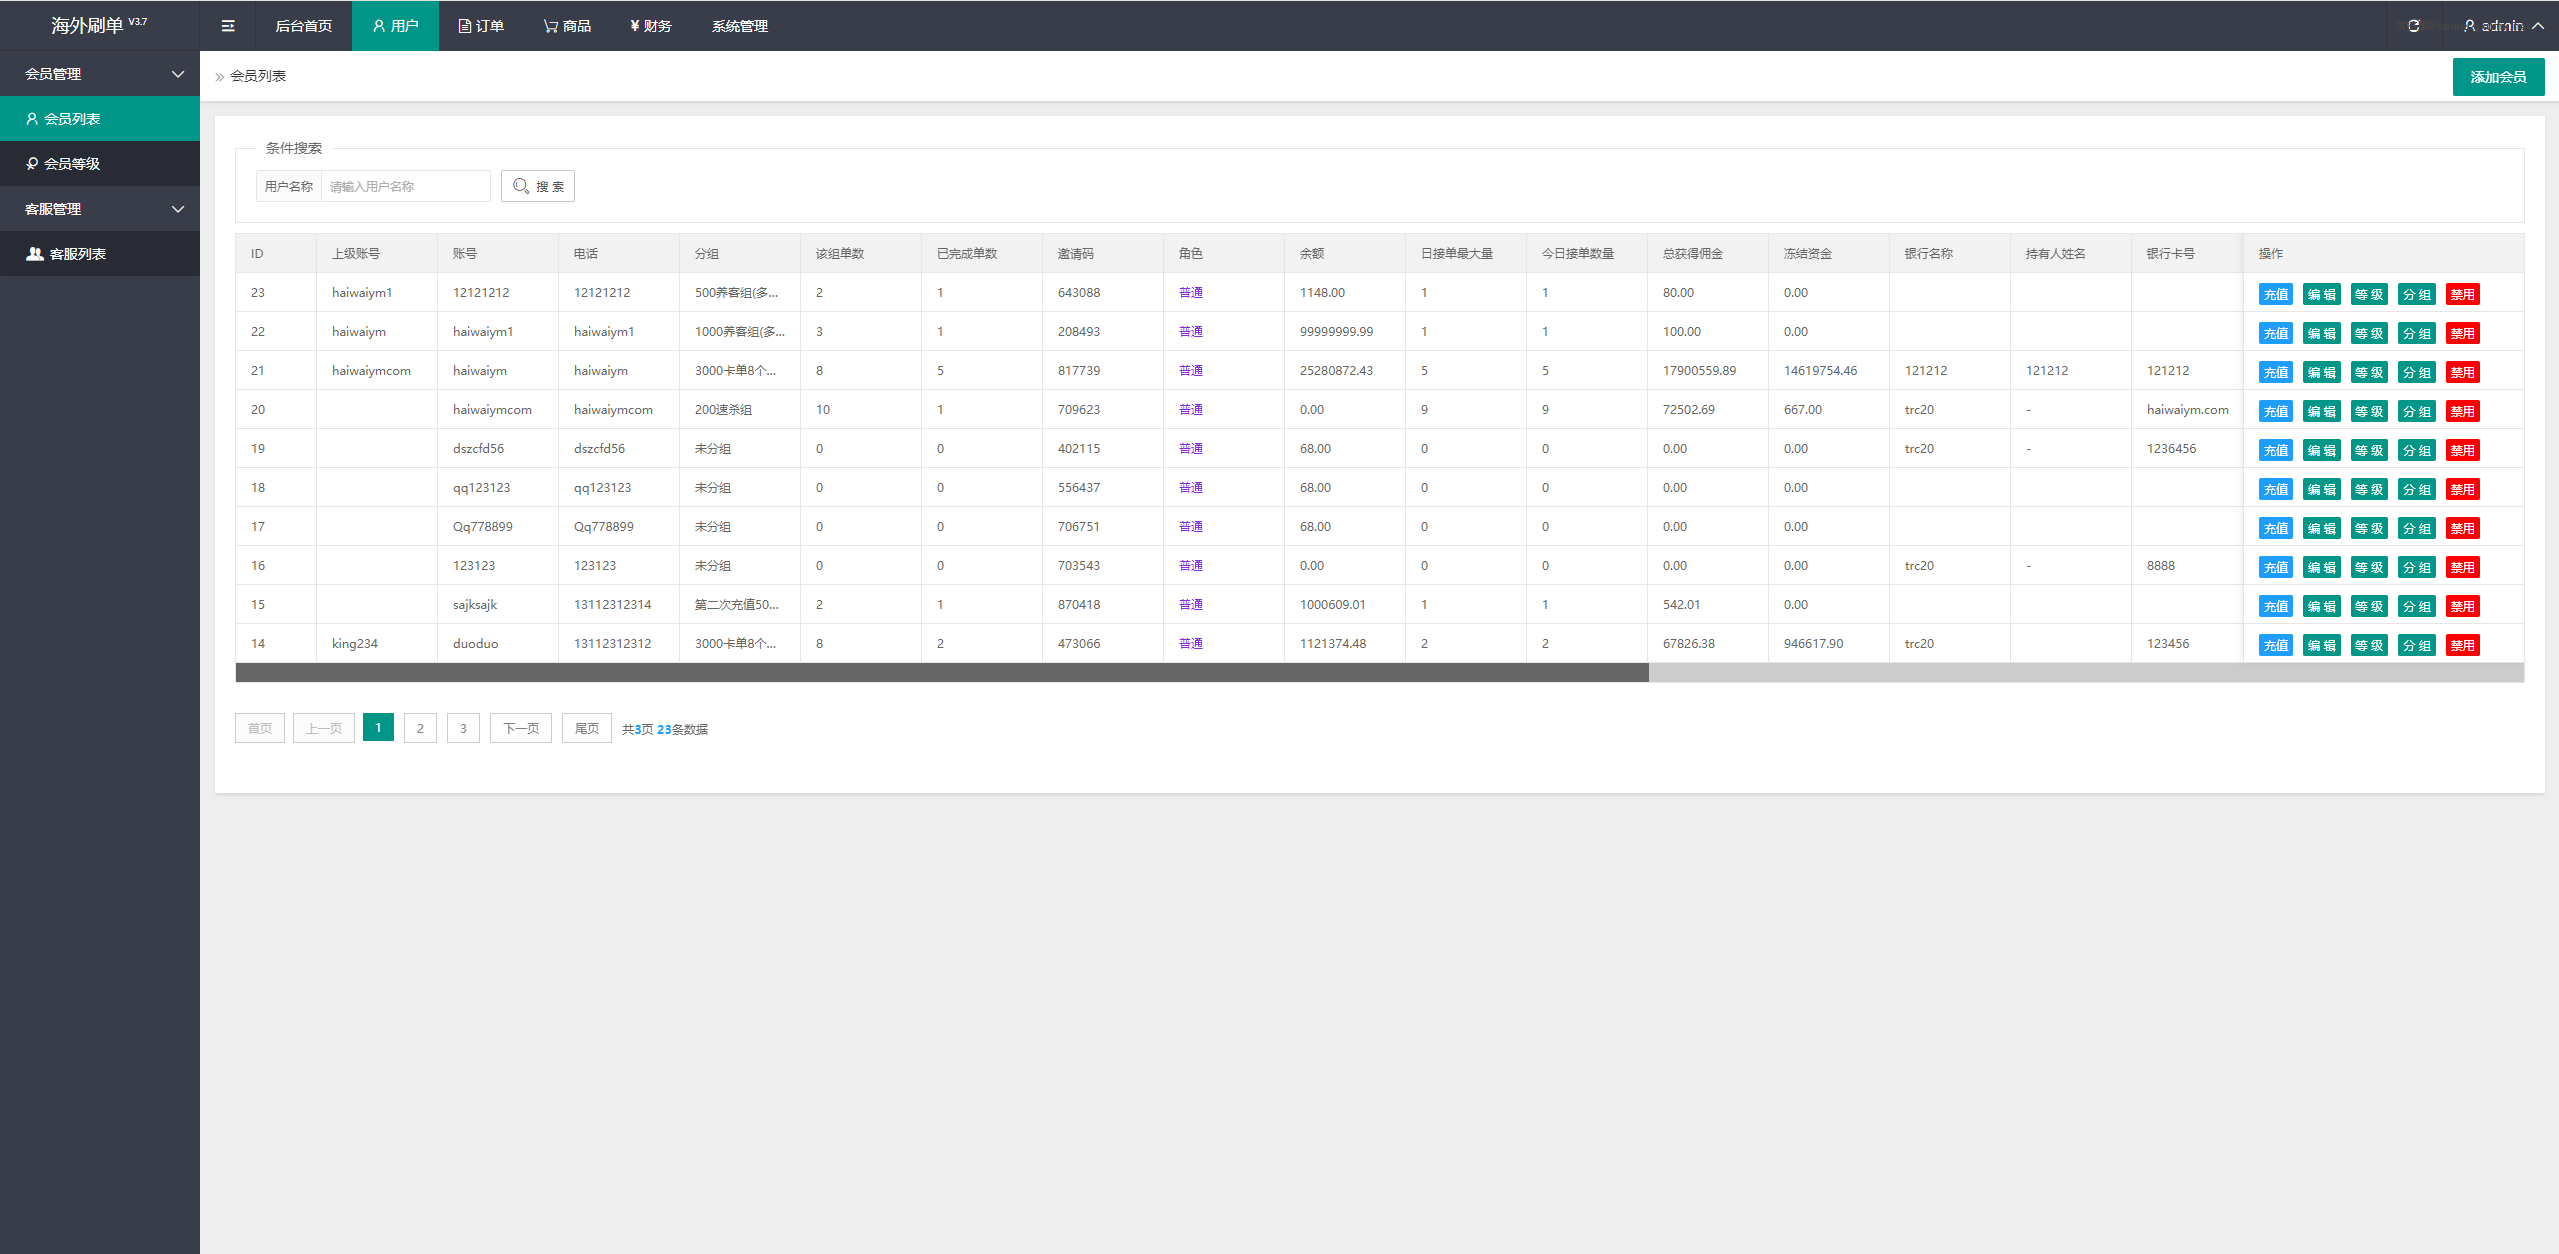This screenshot has width=2559, height=1254.
Task: Click the search magnifier button
Action: (538, 186)
